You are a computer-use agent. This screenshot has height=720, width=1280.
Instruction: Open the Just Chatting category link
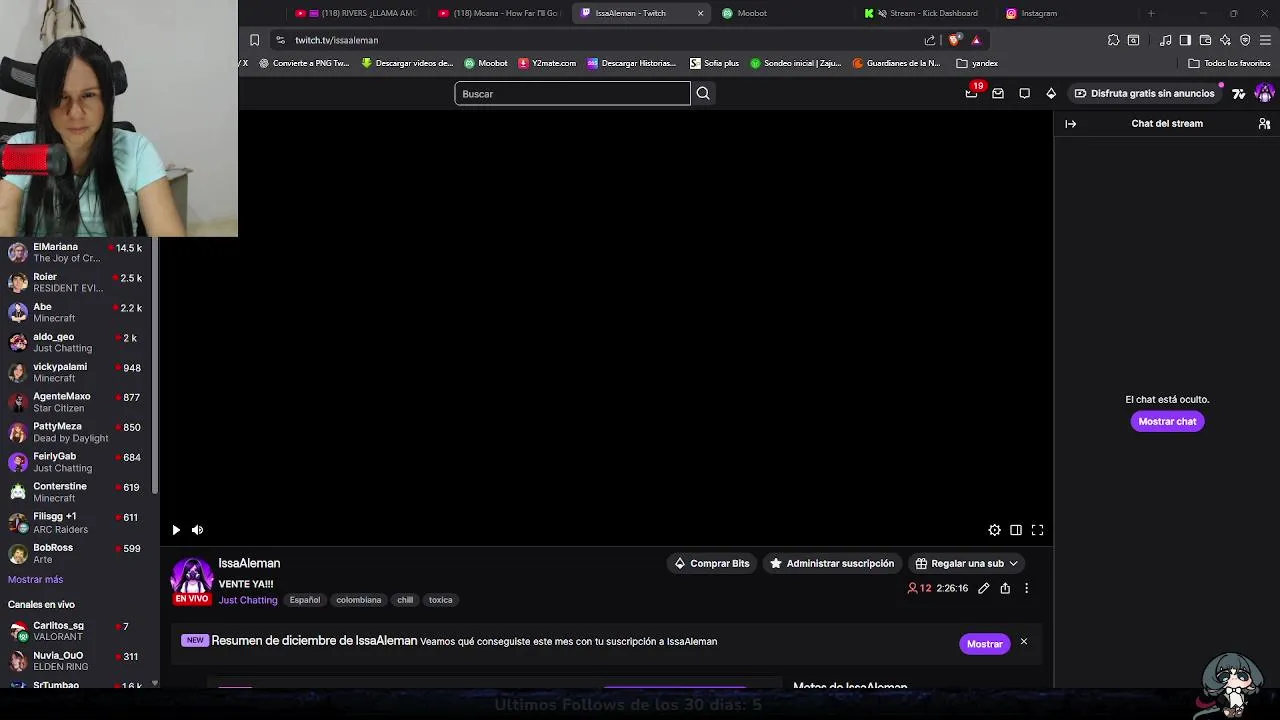click(248, 600)
